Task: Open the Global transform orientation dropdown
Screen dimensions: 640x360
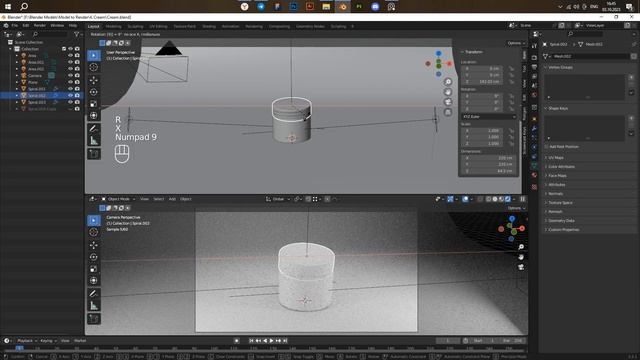Action: point(278,199)
